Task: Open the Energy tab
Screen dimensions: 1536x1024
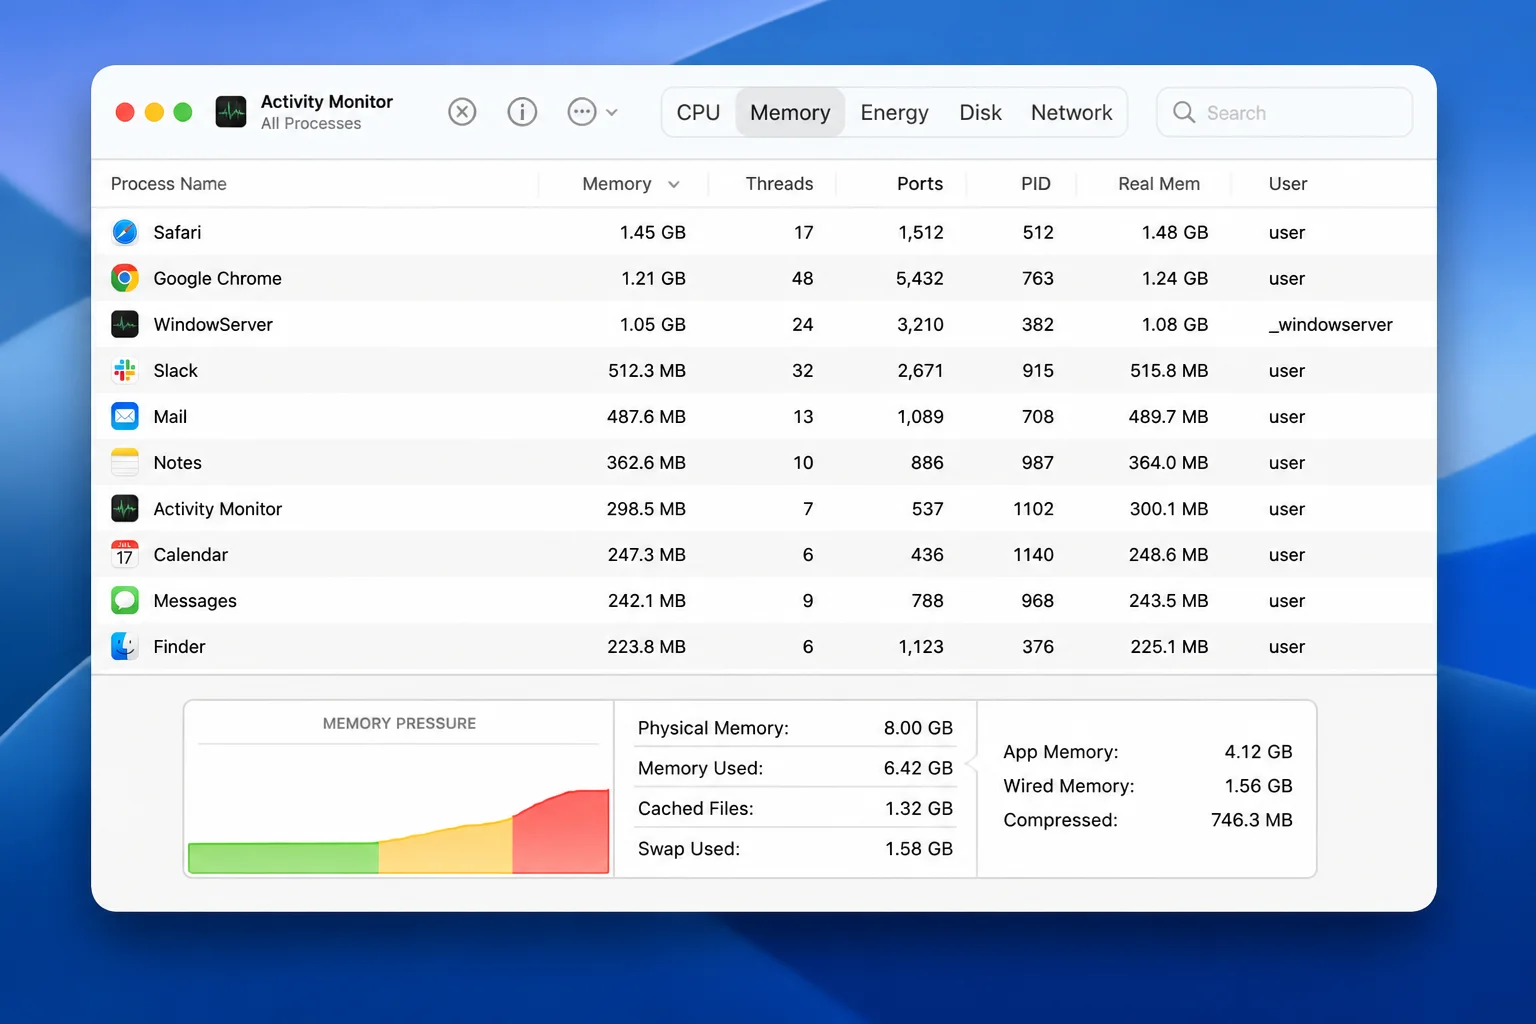Action: pyautogui.click(x=894, y=112)
